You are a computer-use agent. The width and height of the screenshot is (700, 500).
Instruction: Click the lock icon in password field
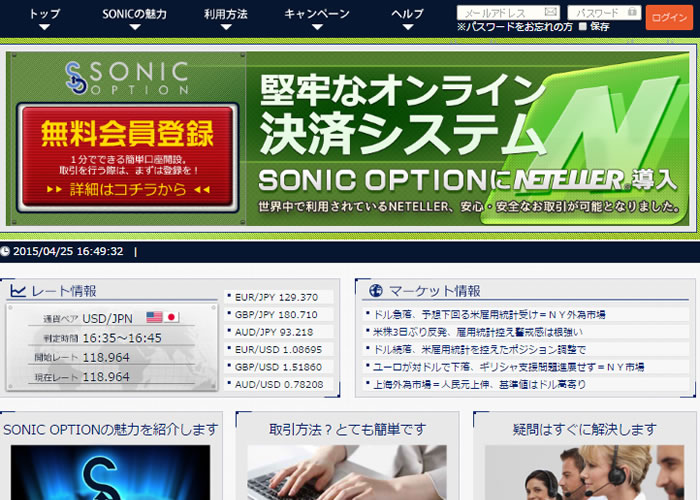point(632,12)
